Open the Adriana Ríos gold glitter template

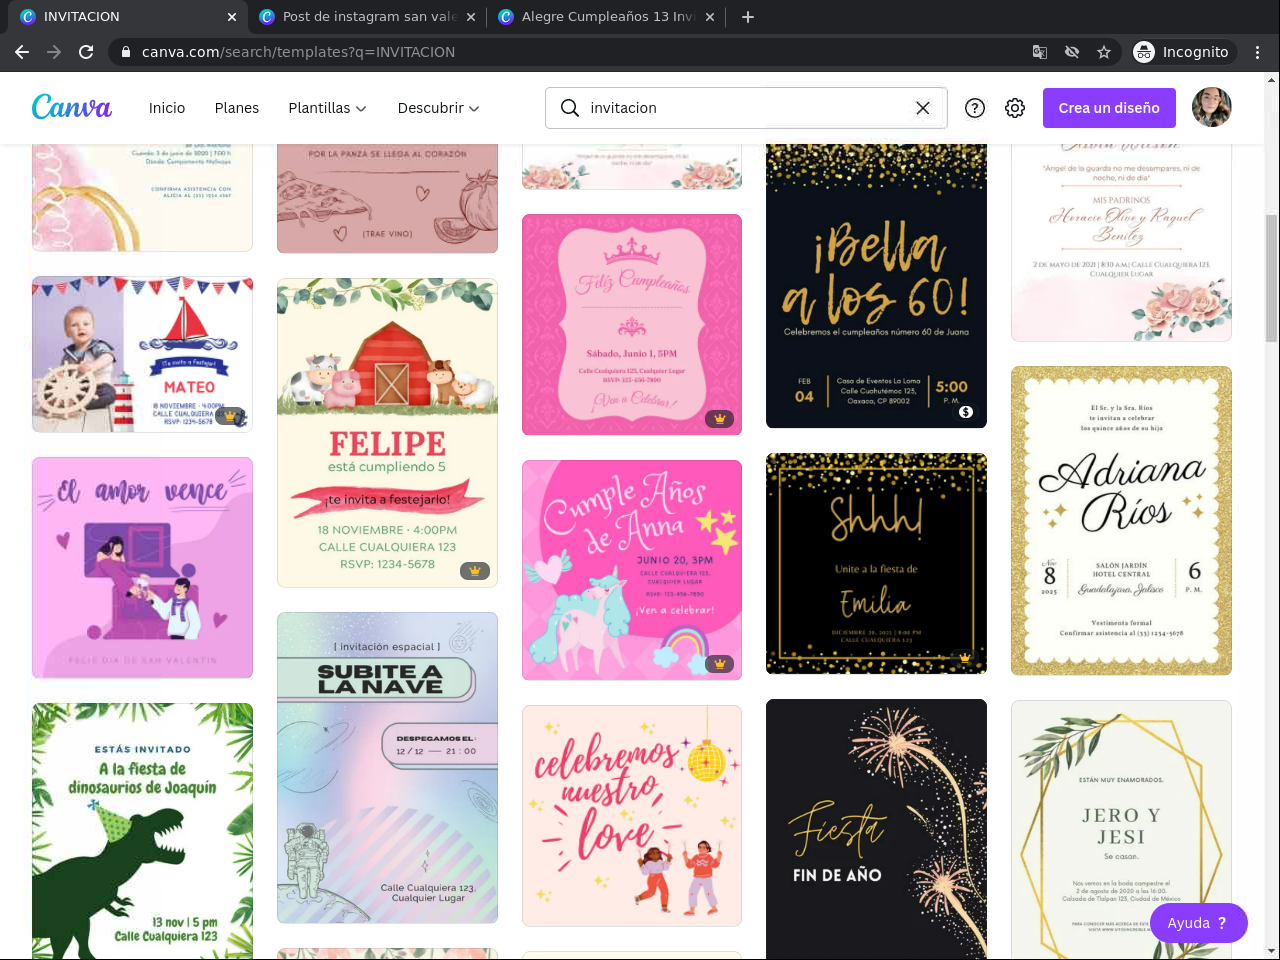[x=1121, y=521]
